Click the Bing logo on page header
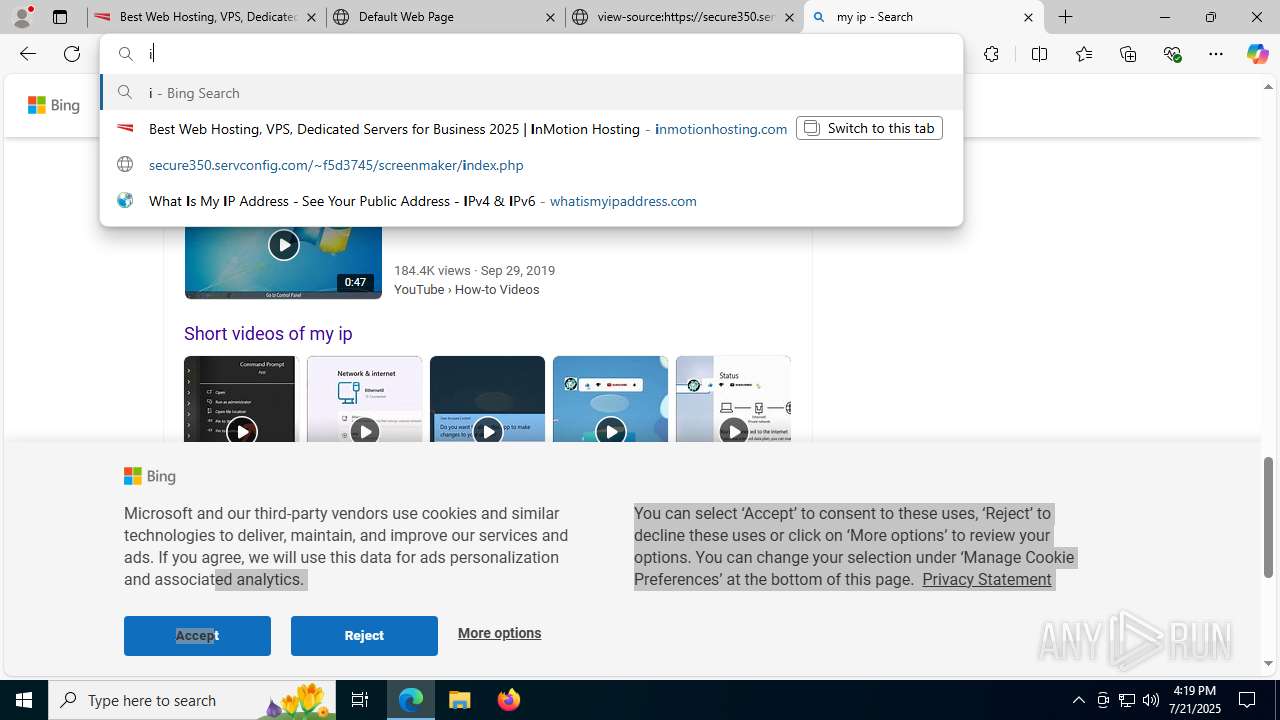This screenshot has height=720, width=1280. [54, 105]
